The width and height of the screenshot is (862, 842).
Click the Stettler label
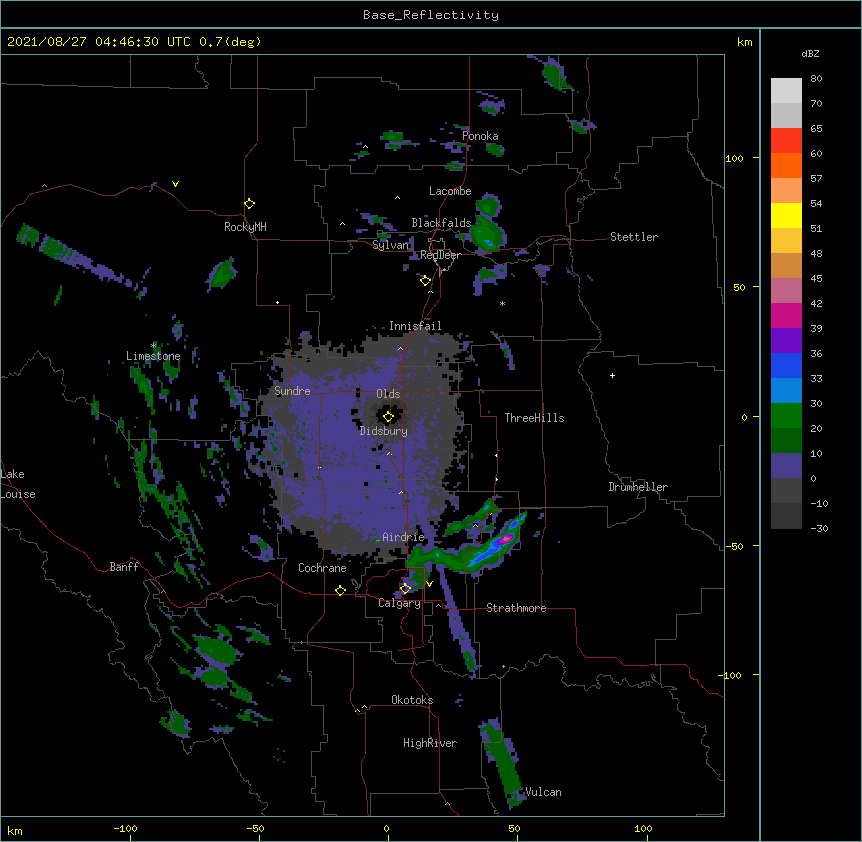point(634,237)
